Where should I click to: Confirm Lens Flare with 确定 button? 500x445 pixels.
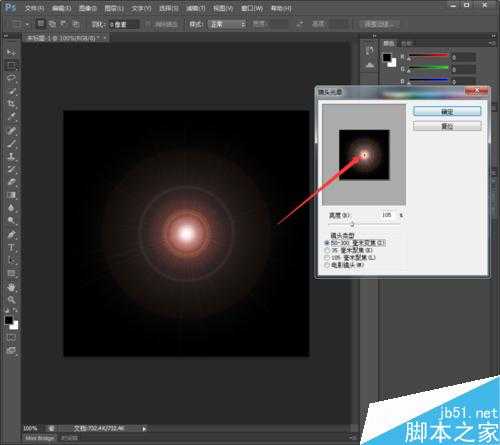click(x=447, y=112)
